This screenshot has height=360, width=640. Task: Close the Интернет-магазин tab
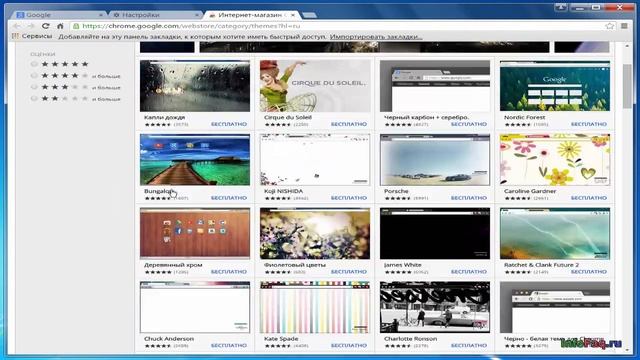coord(293,15)
